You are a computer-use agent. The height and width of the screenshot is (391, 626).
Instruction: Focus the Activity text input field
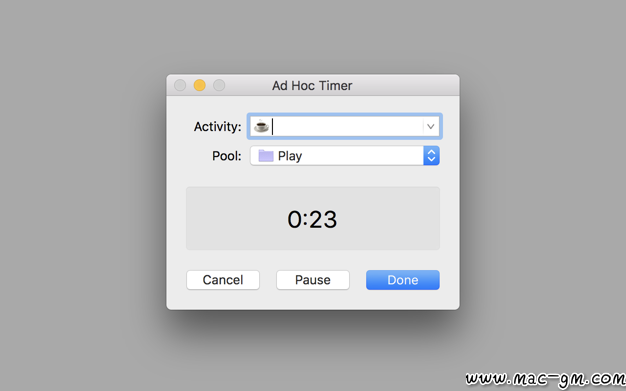[x=344, y=127]
